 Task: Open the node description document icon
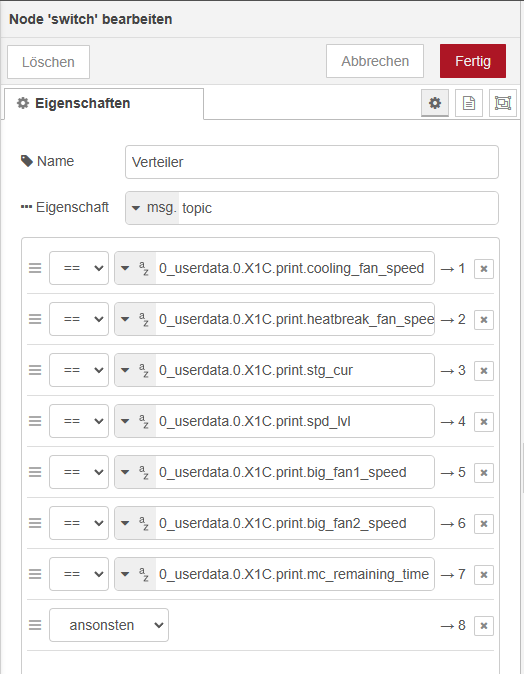[469, 103]
